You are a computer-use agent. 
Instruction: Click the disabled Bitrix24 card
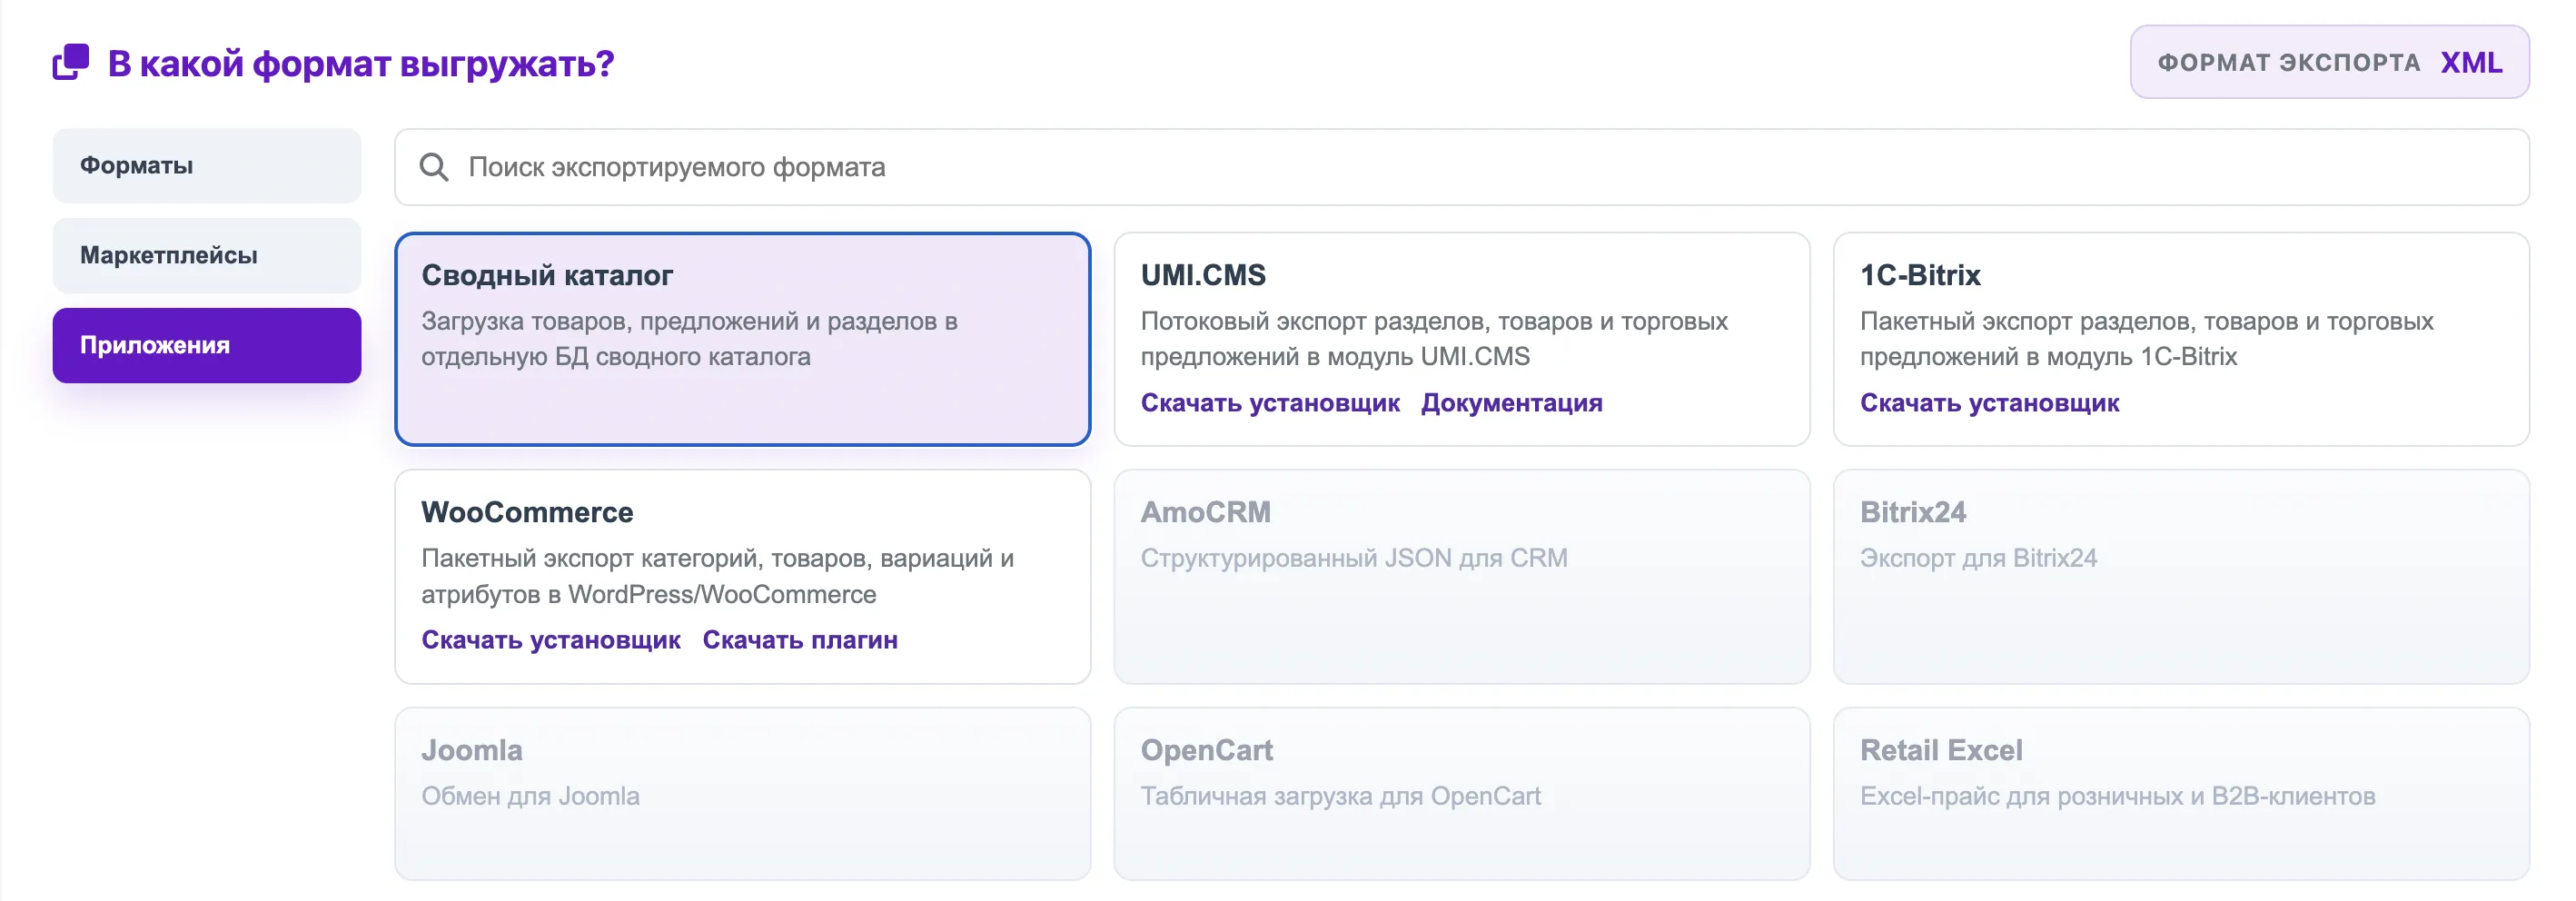coord(2181,577)
